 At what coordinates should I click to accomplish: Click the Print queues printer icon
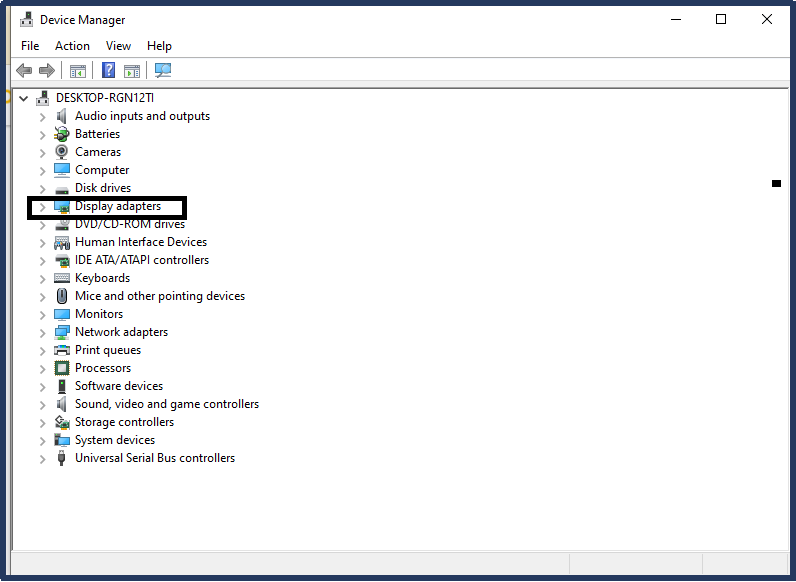point(61,350)
